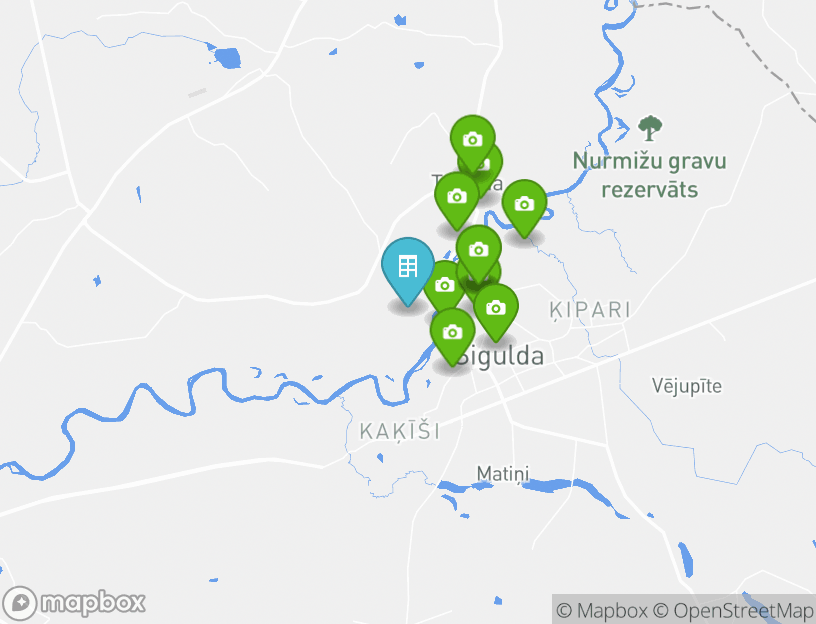This screenshot has height=624, width=816.
Task: Click the blue building marker pin
Action: point(407,268)
